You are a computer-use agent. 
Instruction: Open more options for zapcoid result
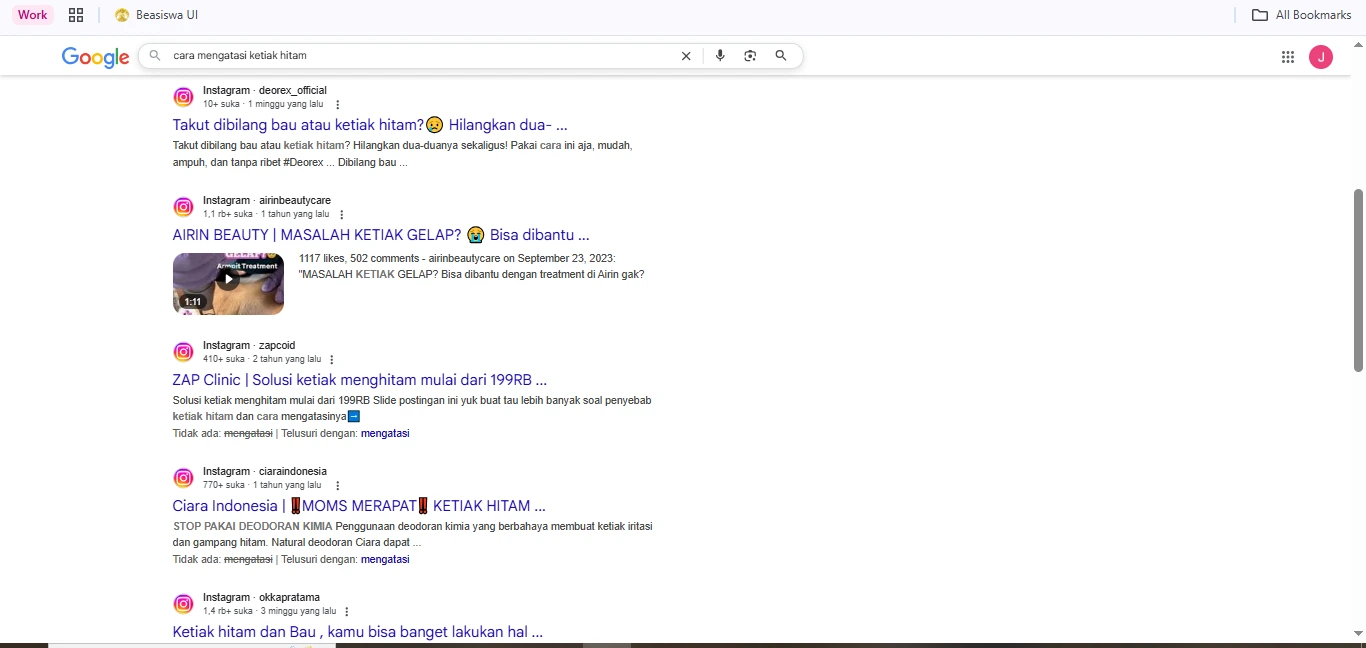332,359
